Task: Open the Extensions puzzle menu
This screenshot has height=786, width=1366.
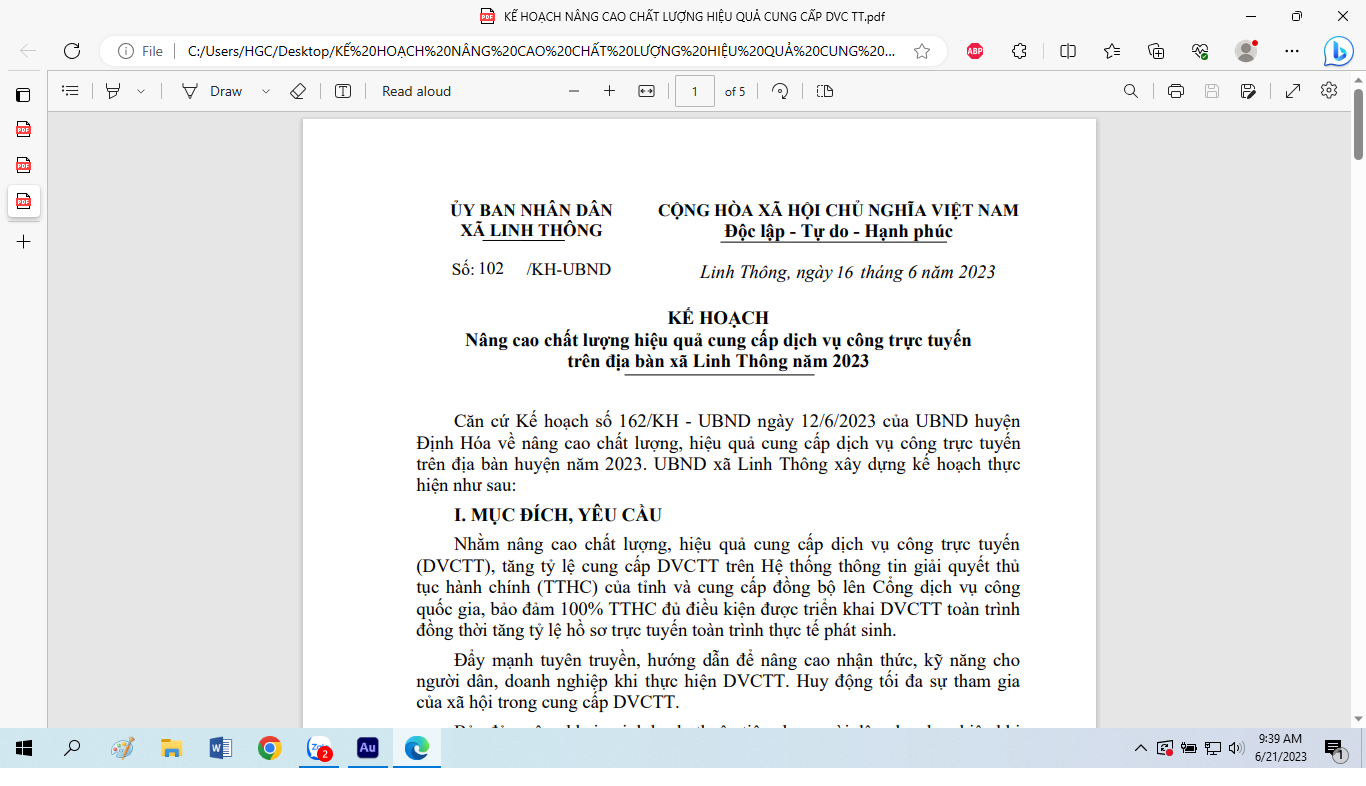Action: (1020, 51)
